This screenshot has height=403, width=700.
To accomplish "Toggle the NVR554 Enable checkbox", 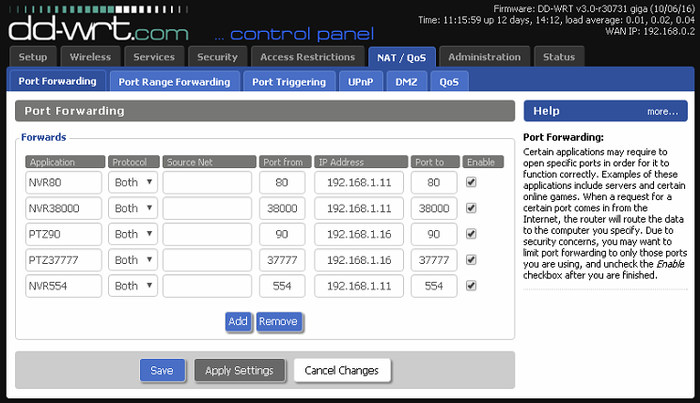I will pyautogui.click(x=471, y=286).
